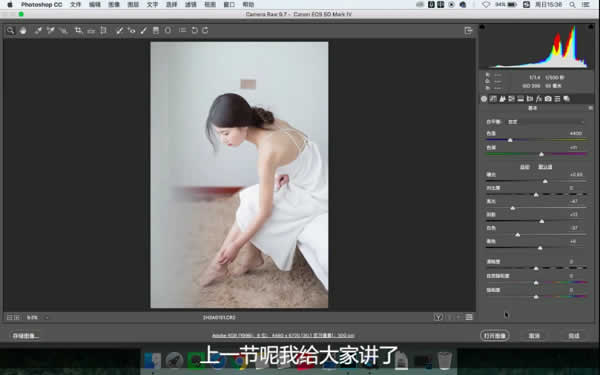Click the Saturation slider handle
Viewport: 600px width, 375px height.
536,297
